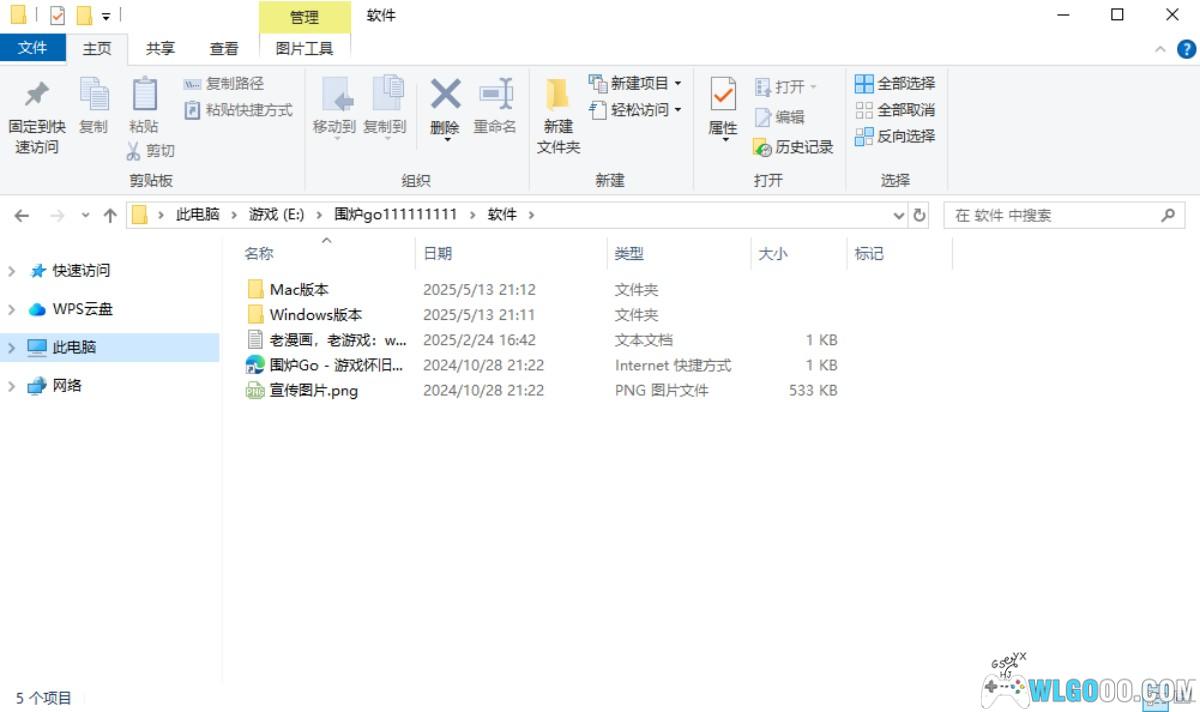Select the 宣传图片.png file

click(x=313, y=391)
